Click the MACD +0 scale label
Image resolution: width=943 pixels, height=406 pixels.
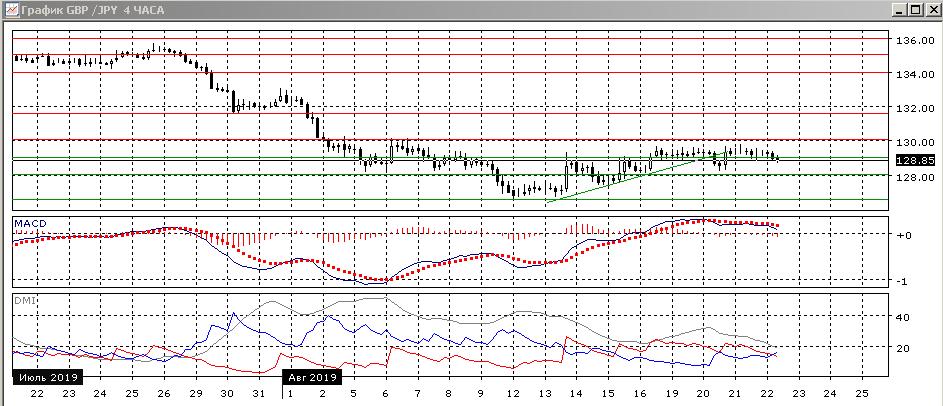click(903, 236)
